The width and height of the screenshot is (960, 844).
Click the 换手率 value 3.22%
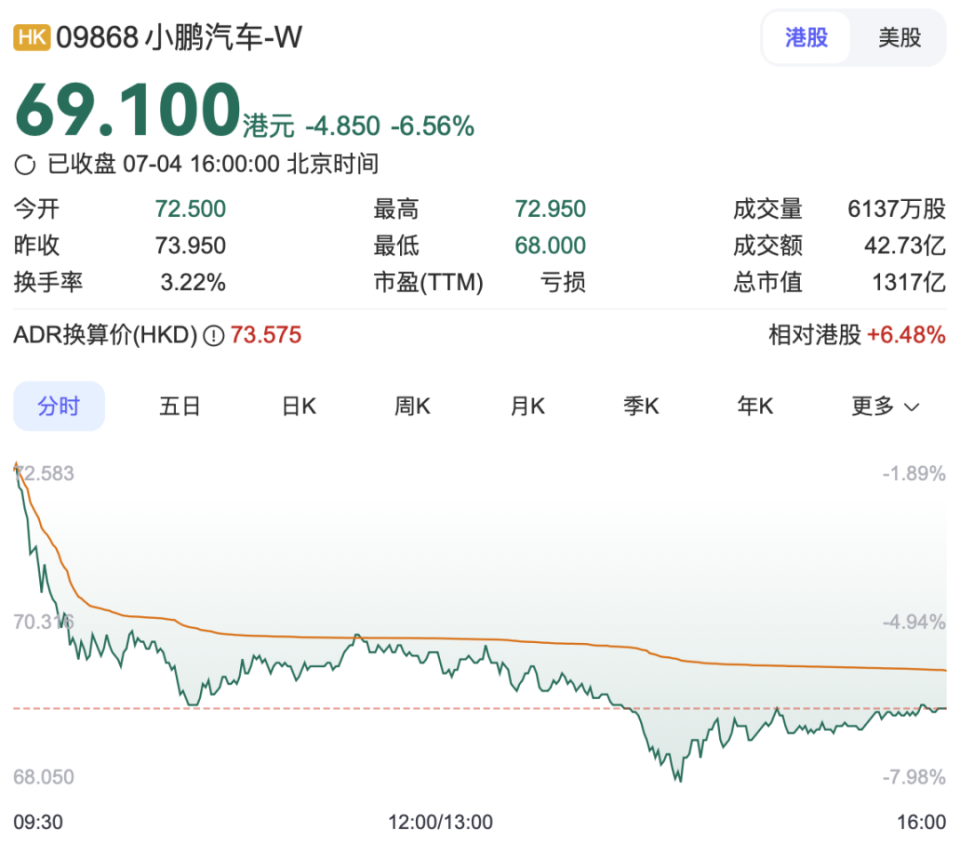coord(193,283)
